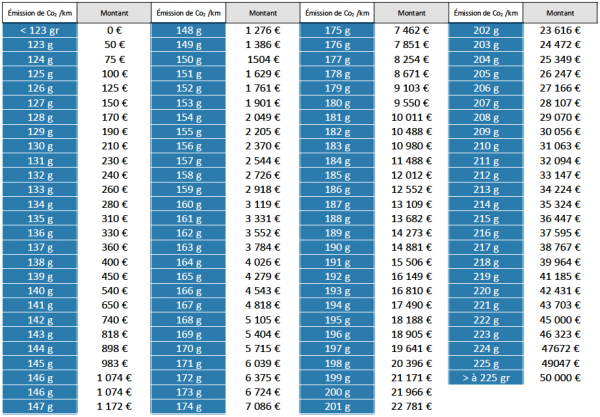Screen dimensions: 600x417
Task: Click the 7 462 € amount cell
Action: (x=411, y=30)
